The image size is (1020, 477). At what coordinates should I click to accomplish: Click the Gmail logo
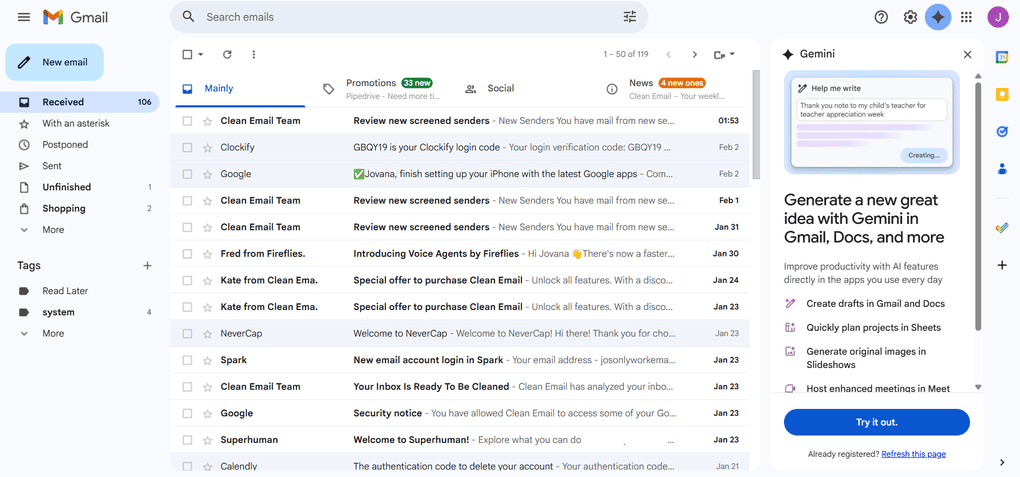(75, 17)
